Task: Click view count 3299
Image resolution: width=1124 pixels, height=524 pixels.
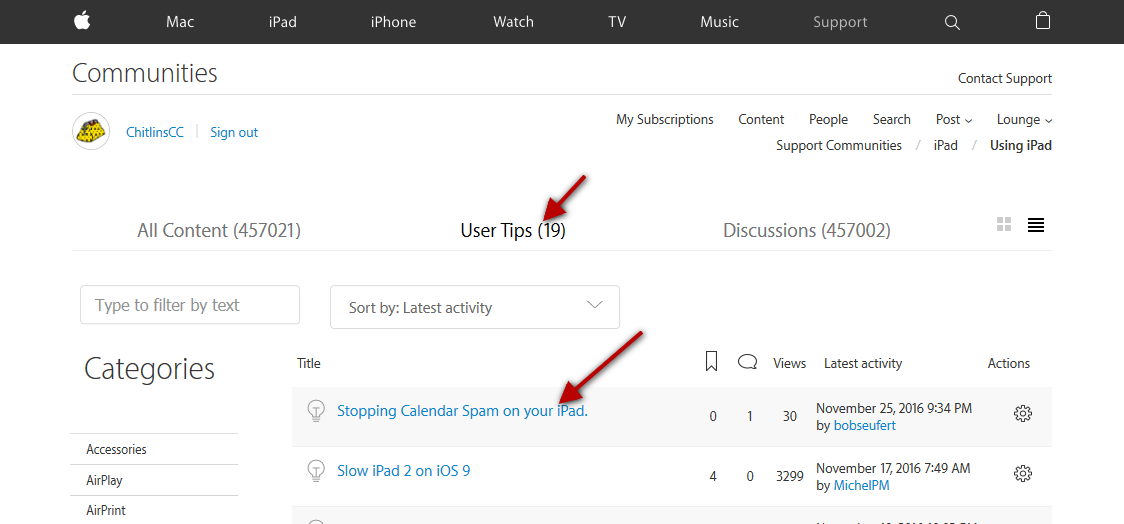Action: 789,476
